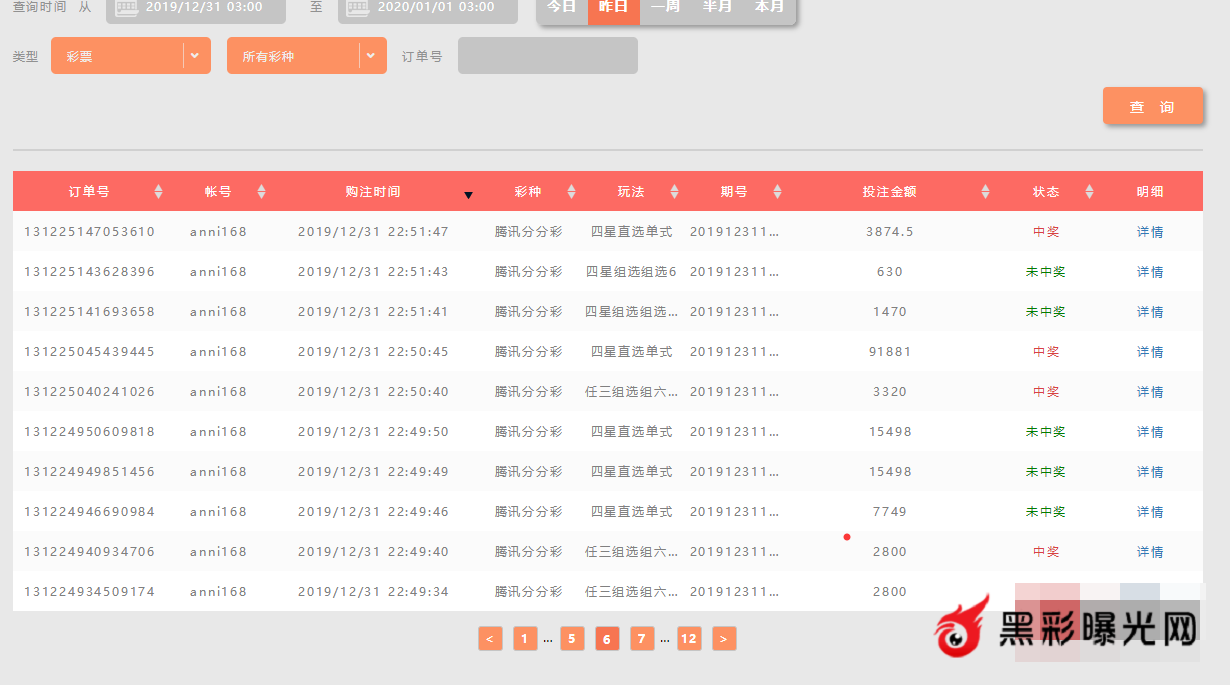Screen dimensions: 1230x685
Task: Jump to last page 12
Action: point(689,639)
